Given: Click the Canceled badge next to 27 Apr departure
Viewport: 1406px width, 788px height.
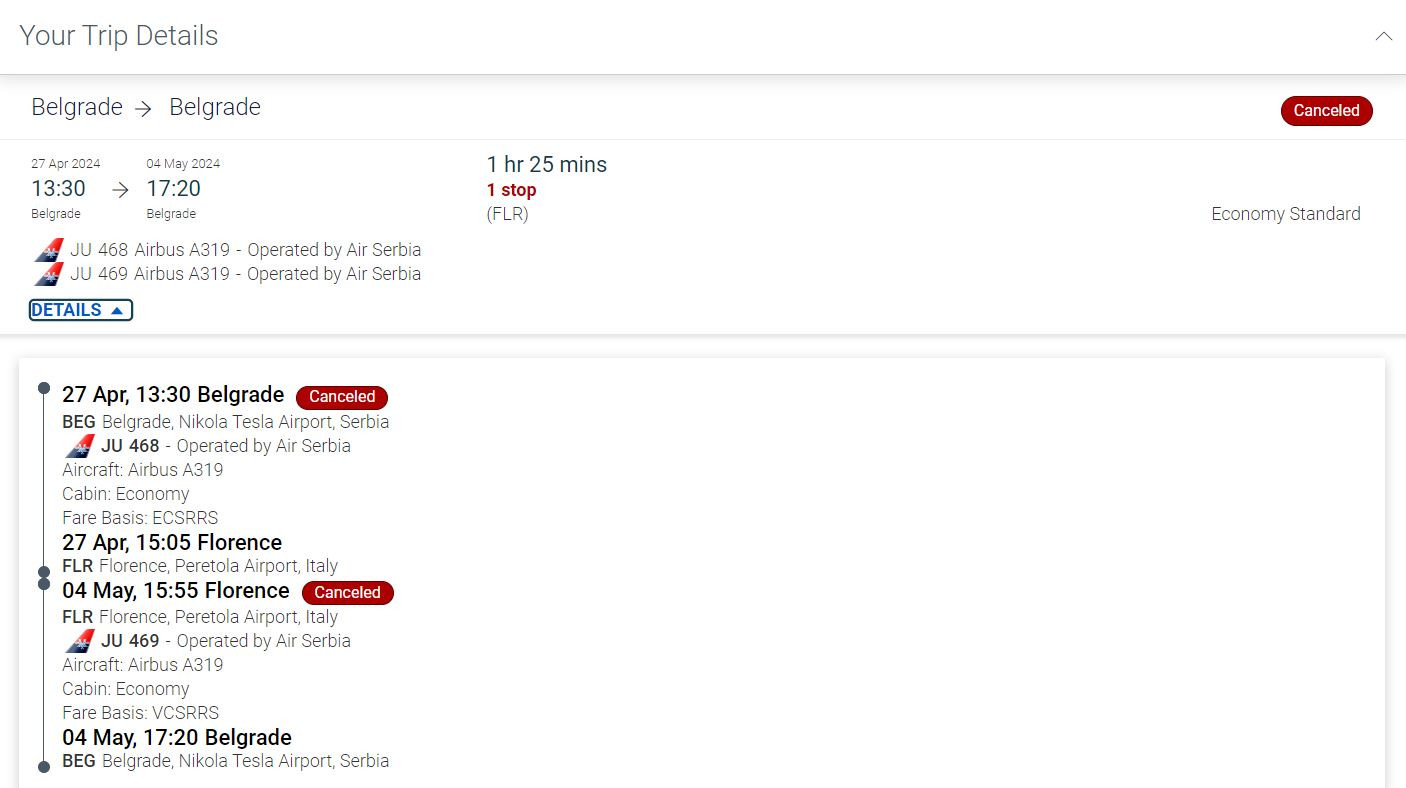Looking at the screenshot, I should click(x=342, y=397).
